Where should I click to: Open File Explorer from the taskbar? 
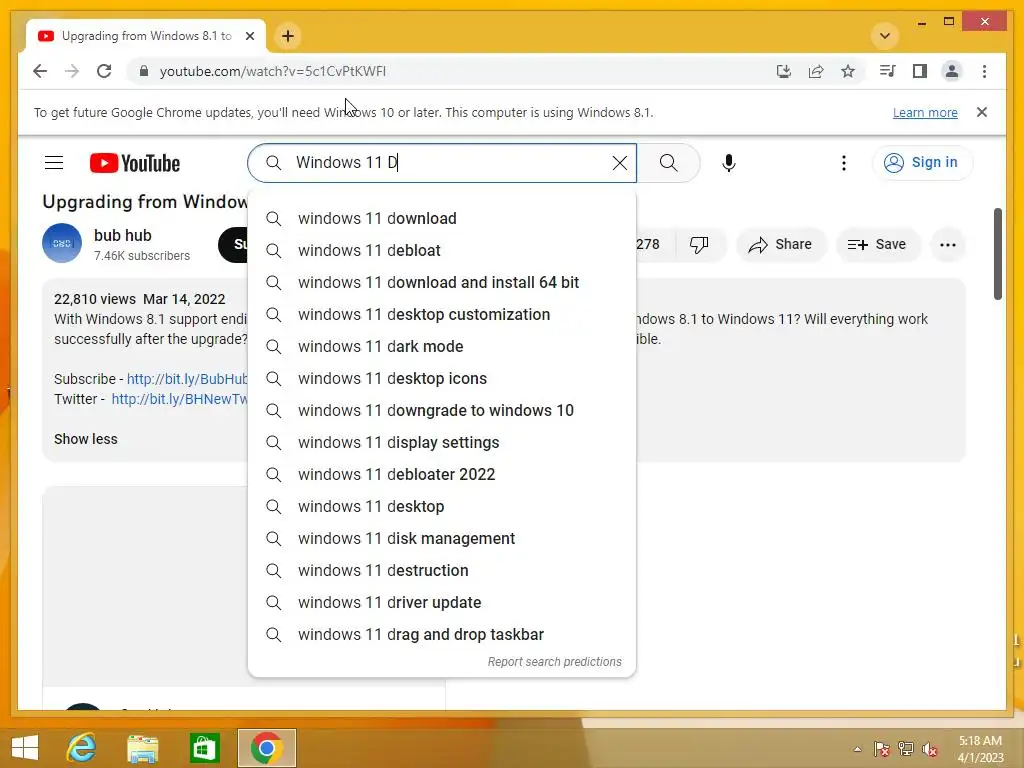(x=142, y=748)
